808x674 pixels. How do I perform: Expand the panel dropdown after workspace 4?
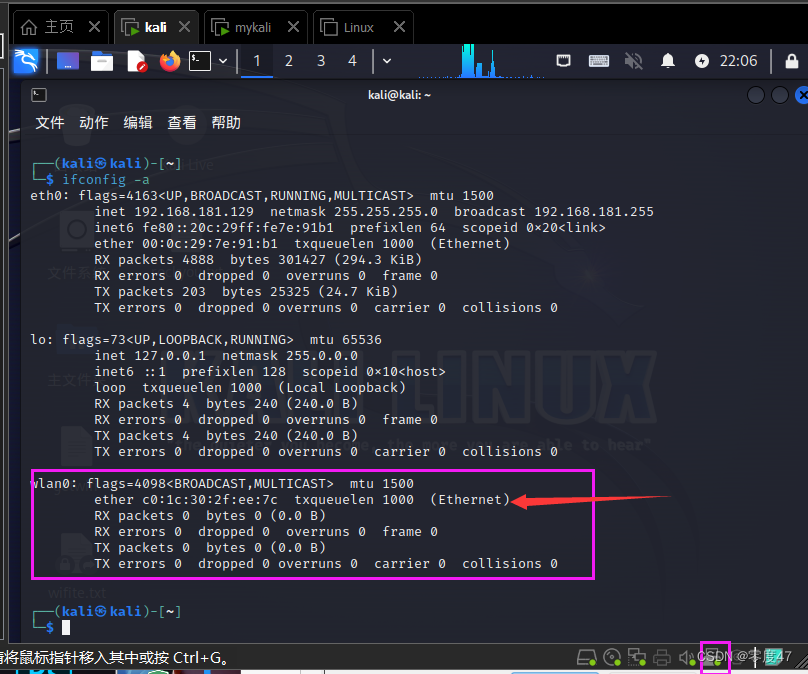tap(387, 61)
